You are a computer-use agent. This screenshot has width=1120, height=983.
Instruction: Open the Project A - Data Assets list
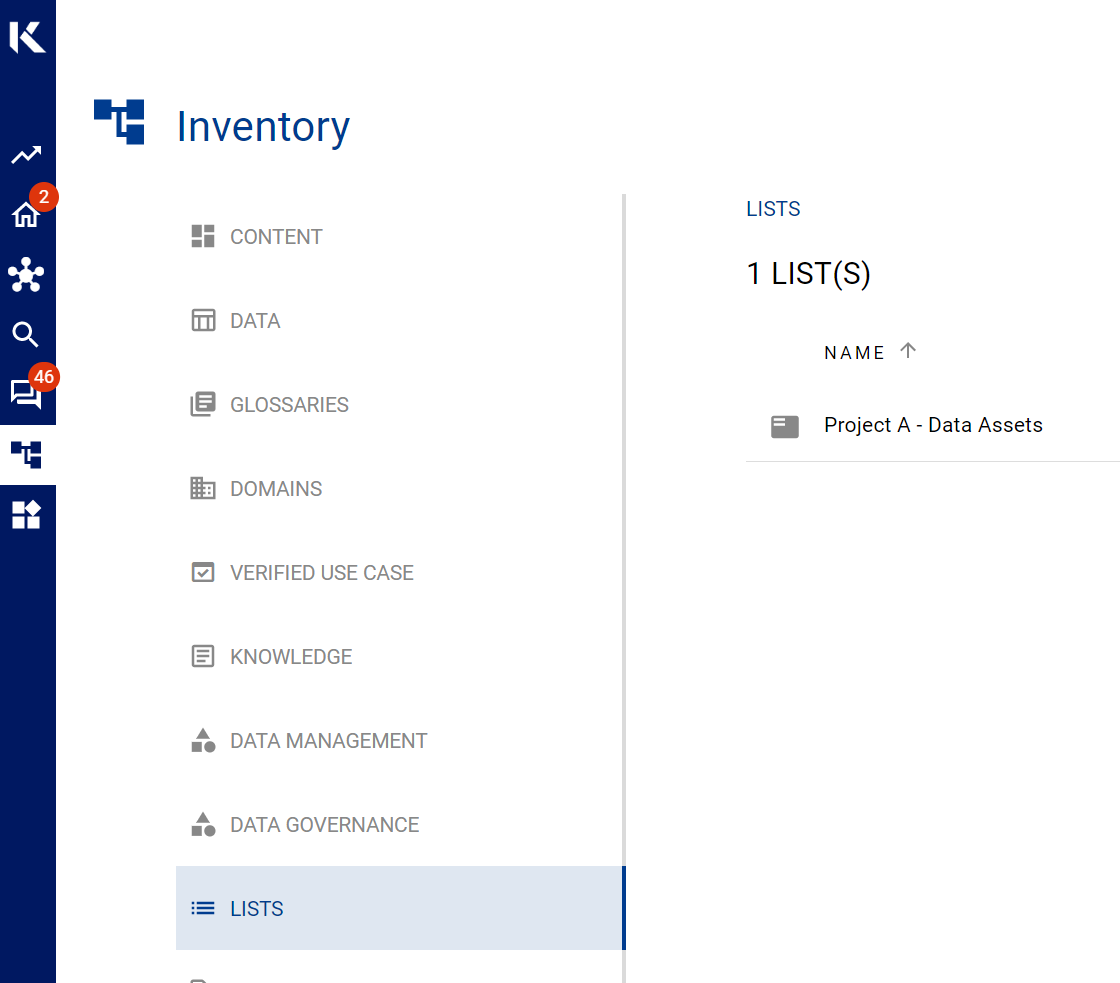(933, 424)
